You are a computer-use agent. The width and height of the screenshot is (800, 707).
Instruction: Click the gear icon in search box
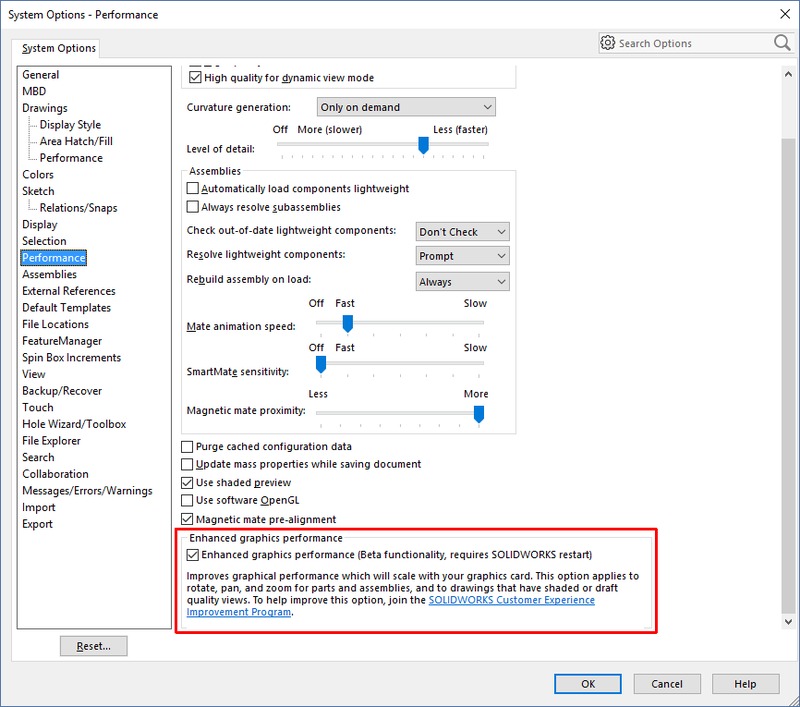coord(607,43)
